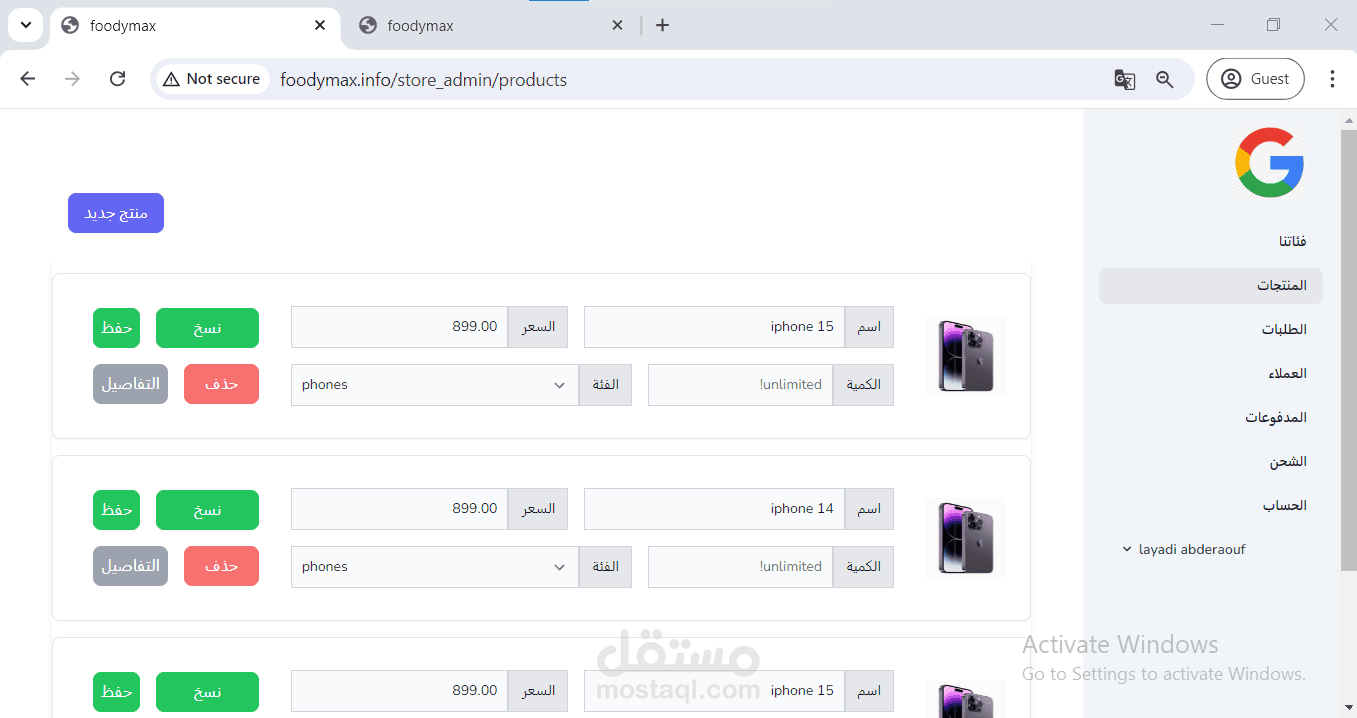Image resolution: width=1357 pixels, height=718 pixels.
Task: Open the tab search dropdown arrow
Action: pos(26,25)
